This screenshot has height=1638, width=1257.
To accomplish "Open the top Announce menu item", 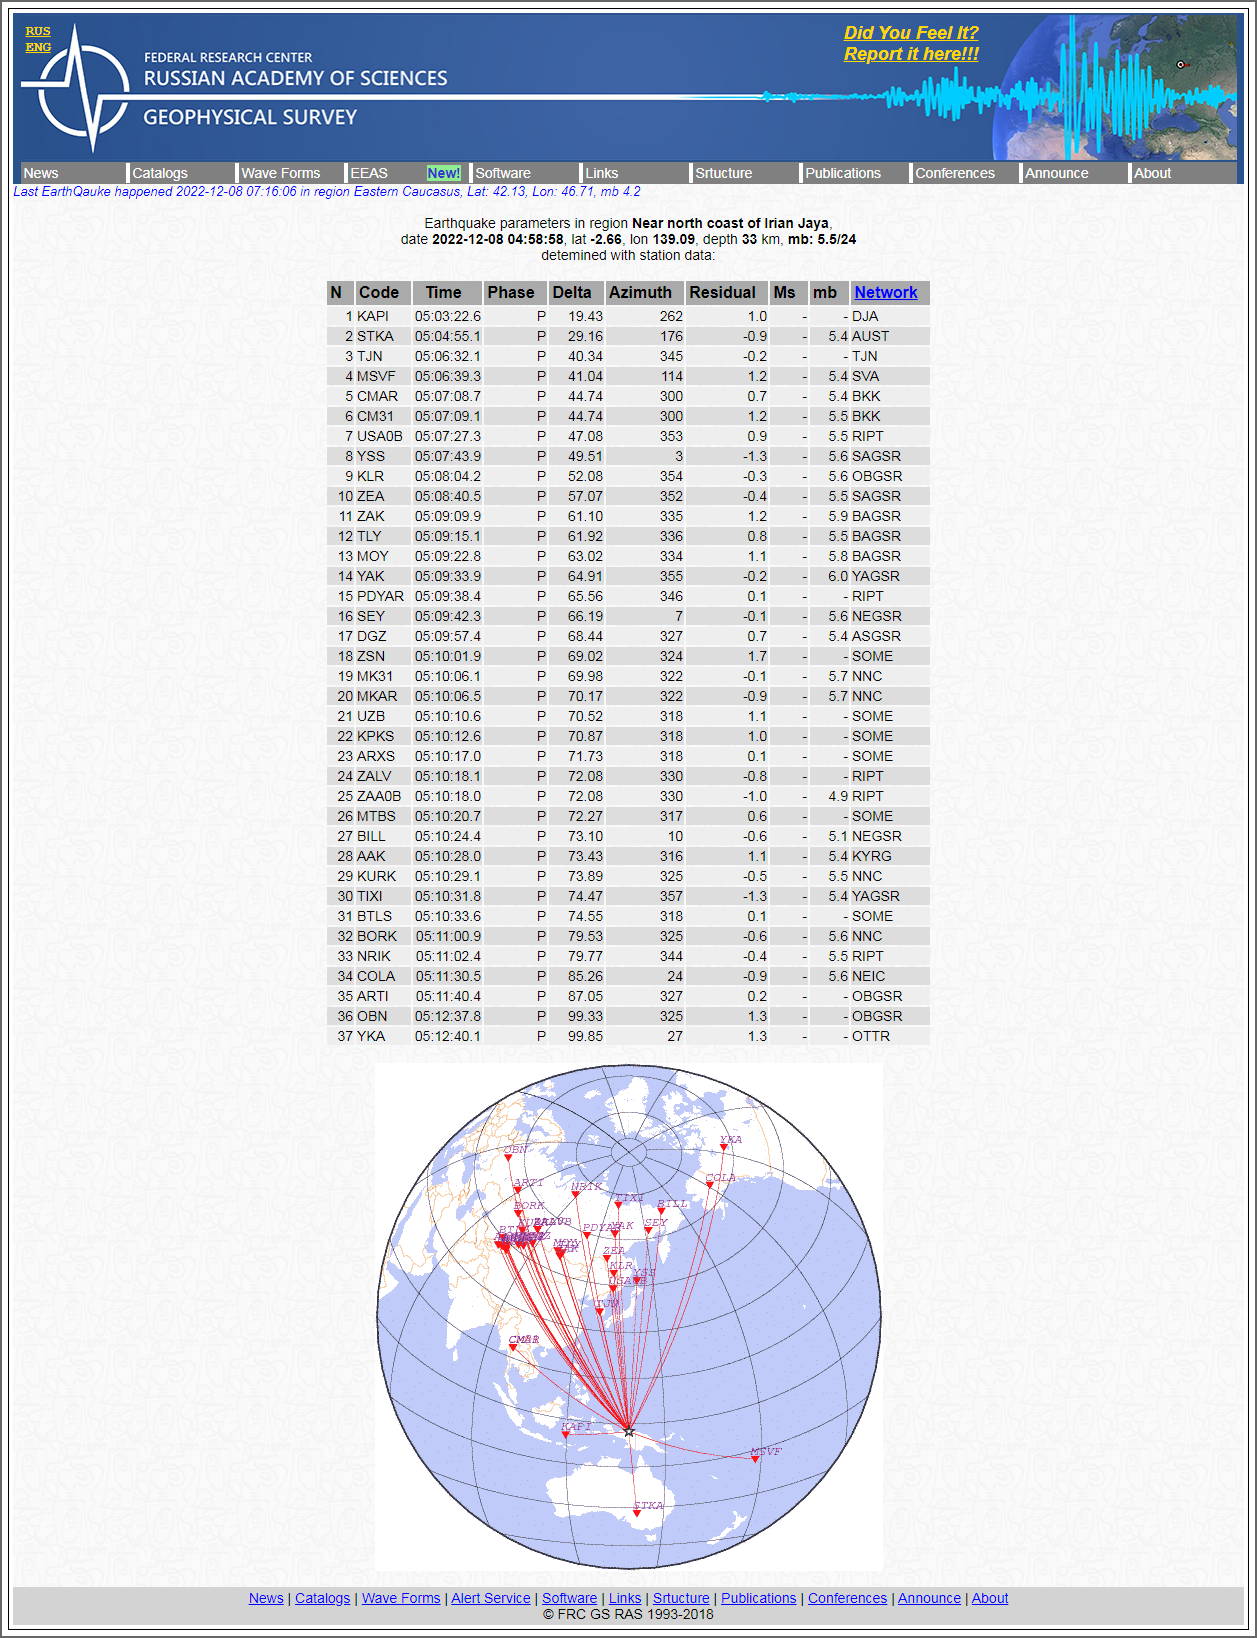I will (x=1057, y=173).
